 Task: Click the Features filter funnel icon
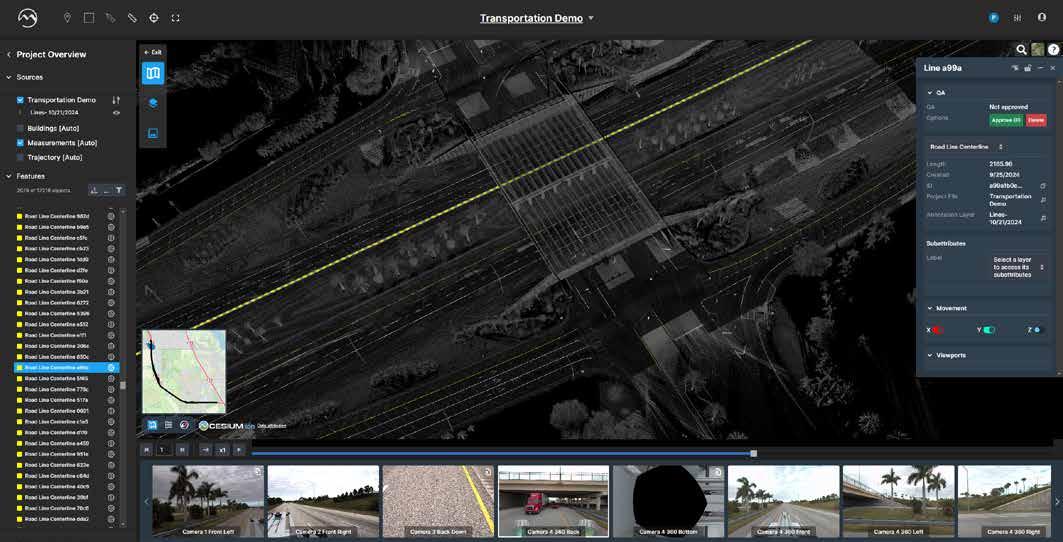(119, 191)
